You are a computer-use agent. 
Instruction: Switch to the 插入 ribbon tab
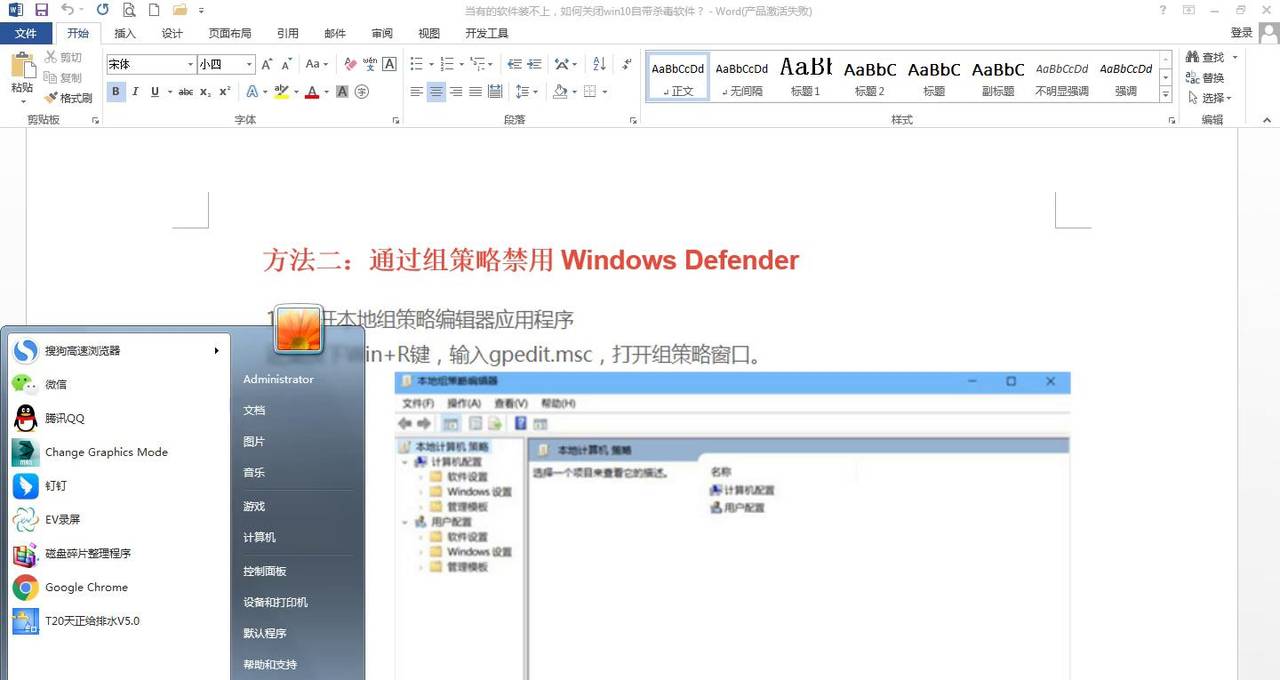124,32
